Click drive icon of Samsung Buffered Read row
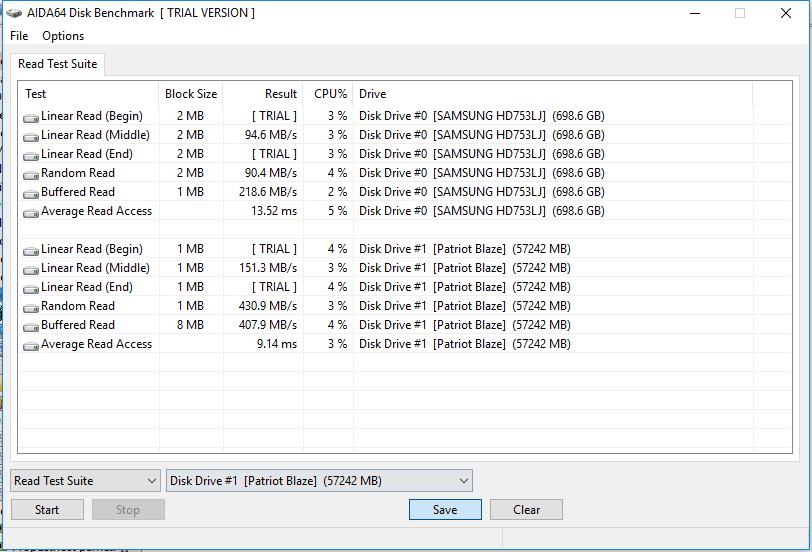 [x=31, y=194]
